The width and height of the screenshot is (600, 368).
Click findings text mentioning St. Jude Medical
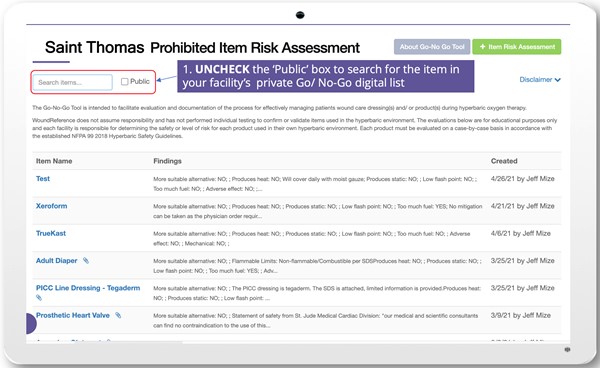point(316,321)
